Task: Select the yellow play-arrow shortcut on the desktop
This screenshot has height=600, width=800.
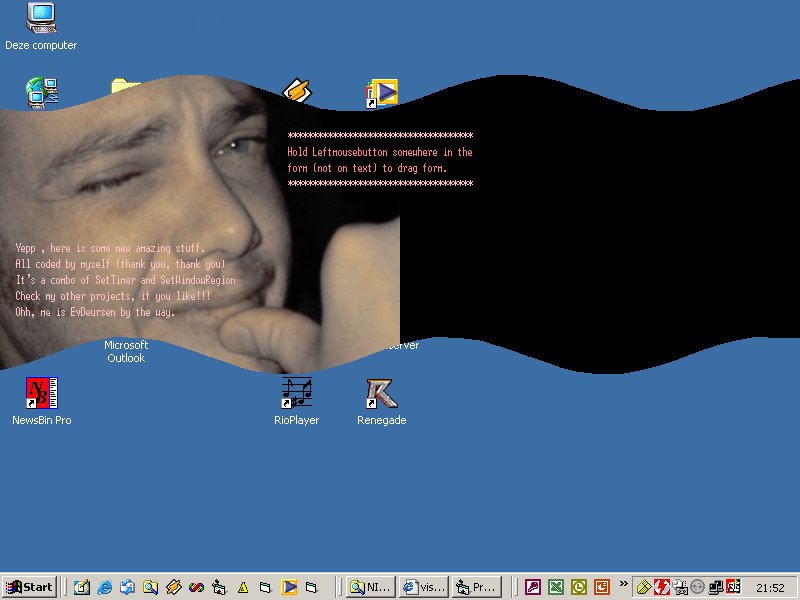Action: pos(382,93)
